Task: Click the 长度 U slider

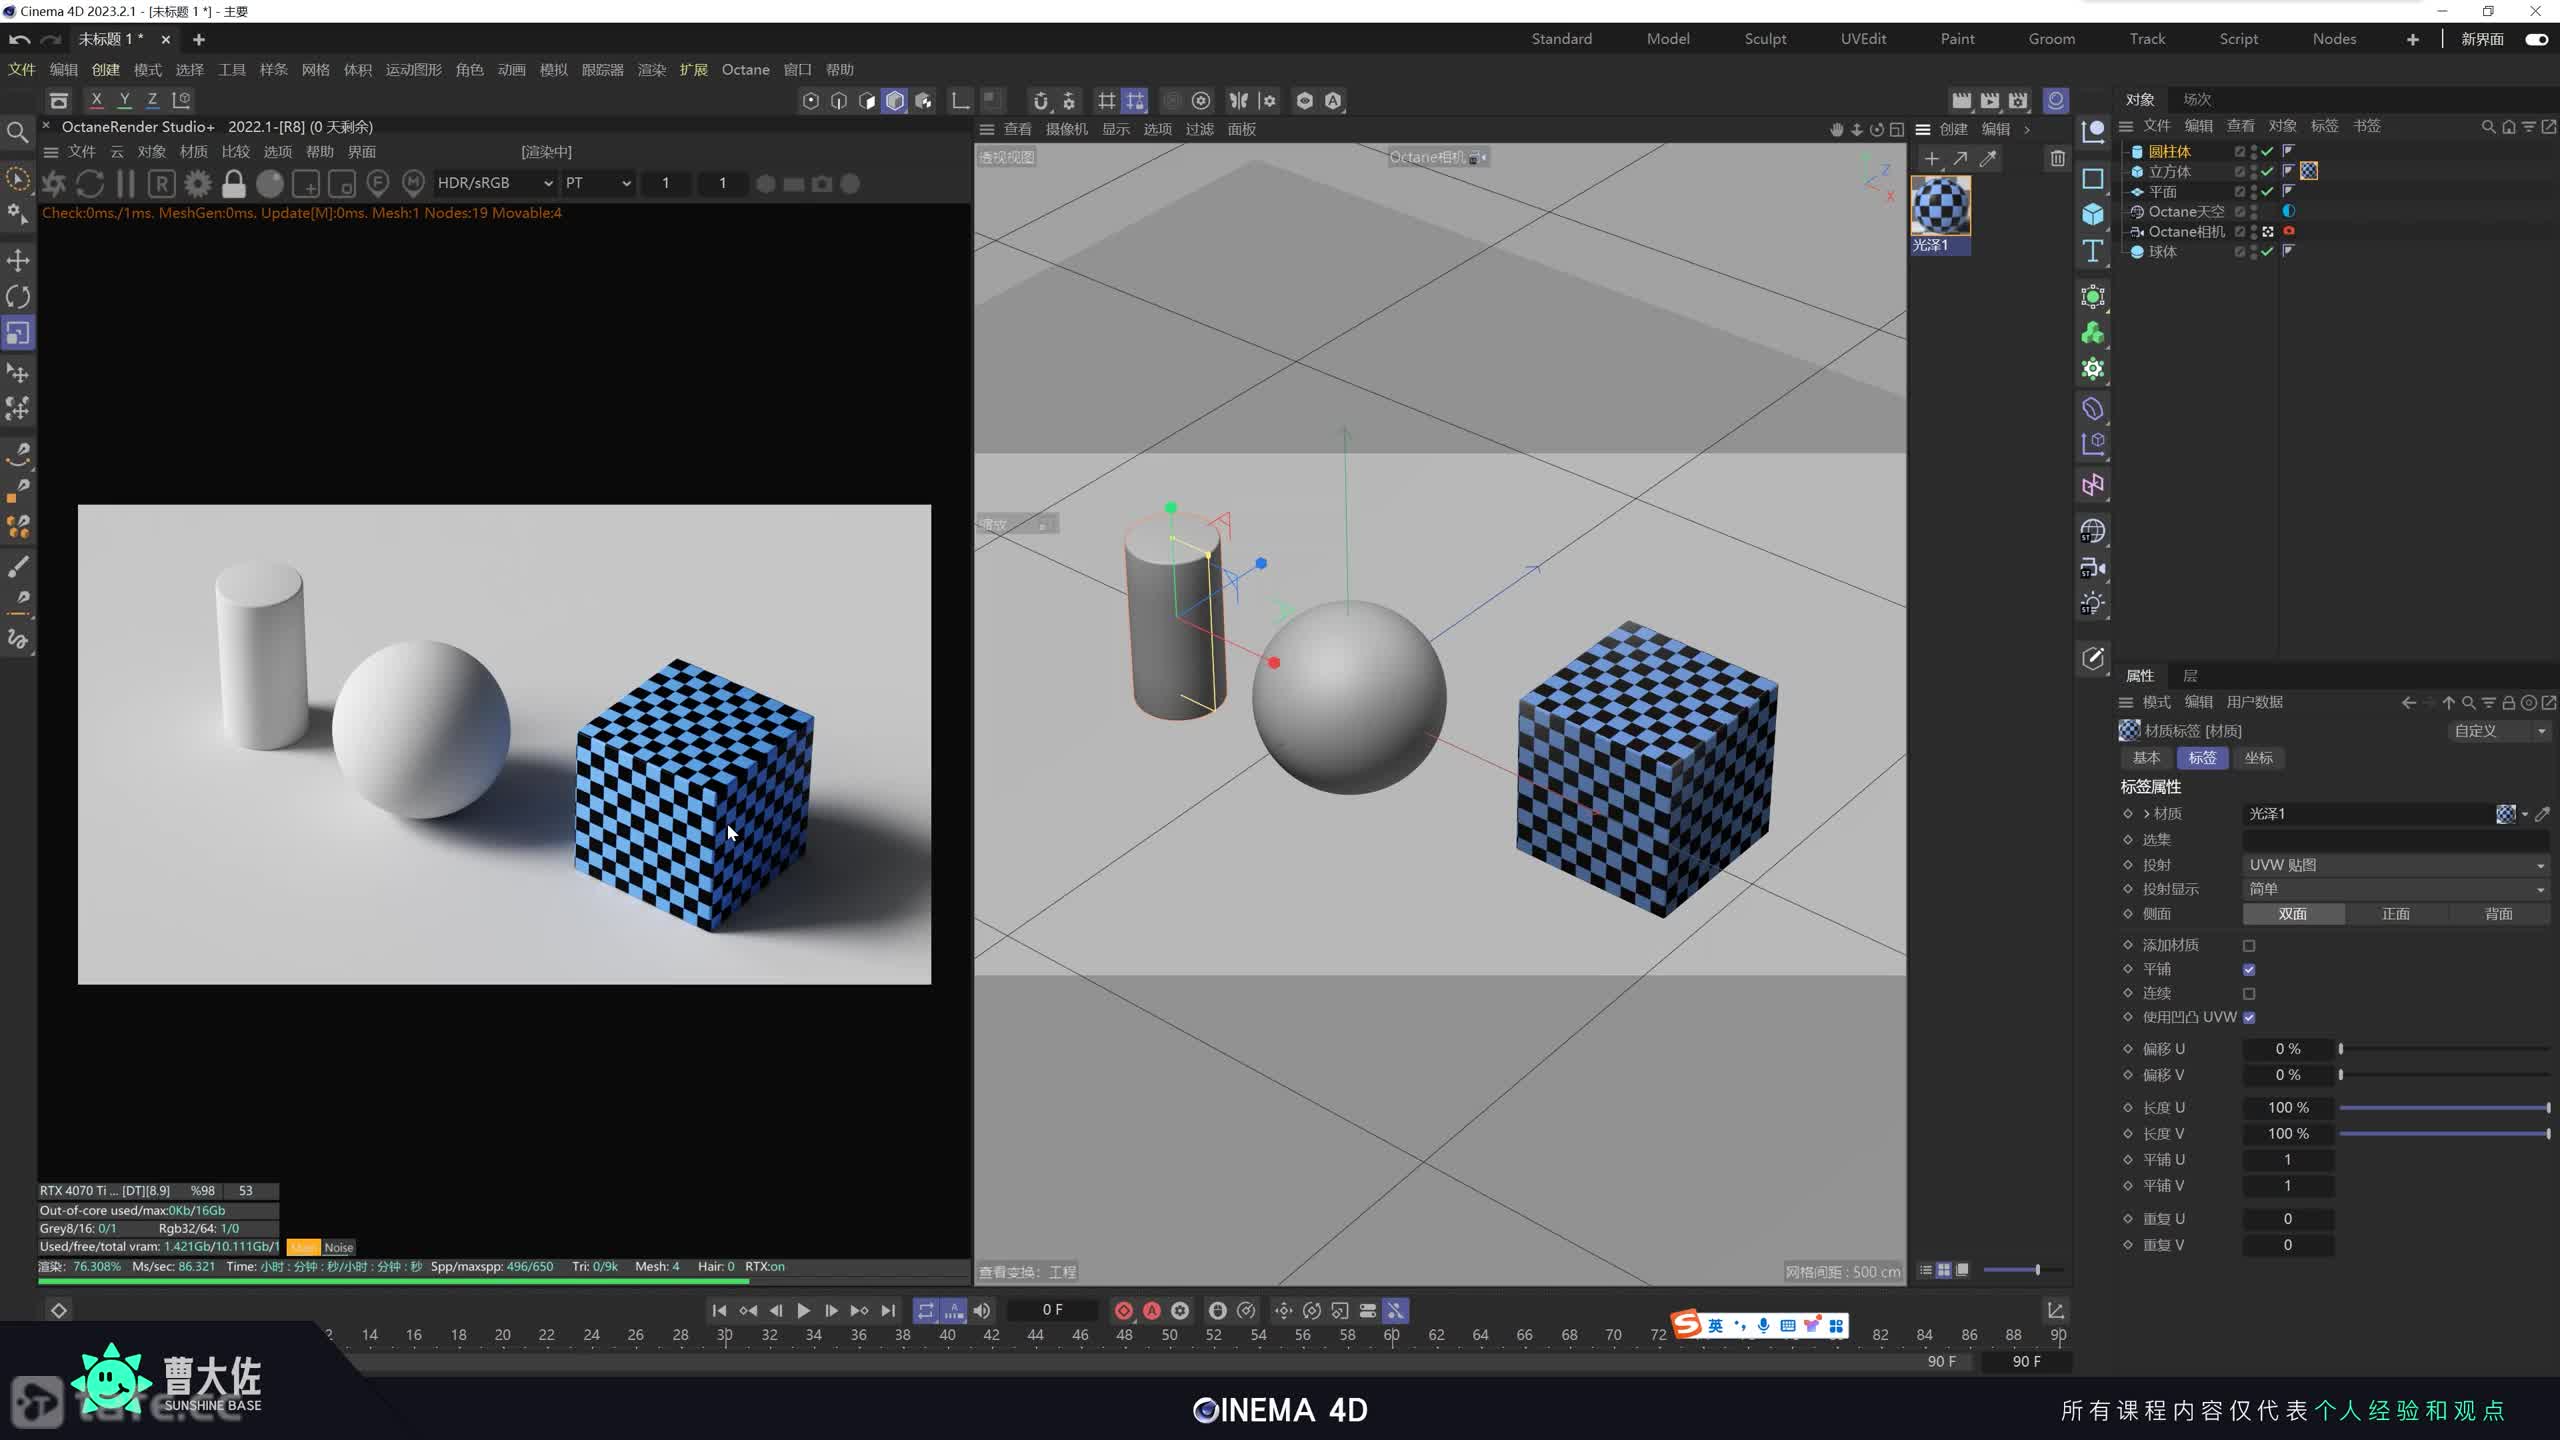Action: tap(2443, 1107)
